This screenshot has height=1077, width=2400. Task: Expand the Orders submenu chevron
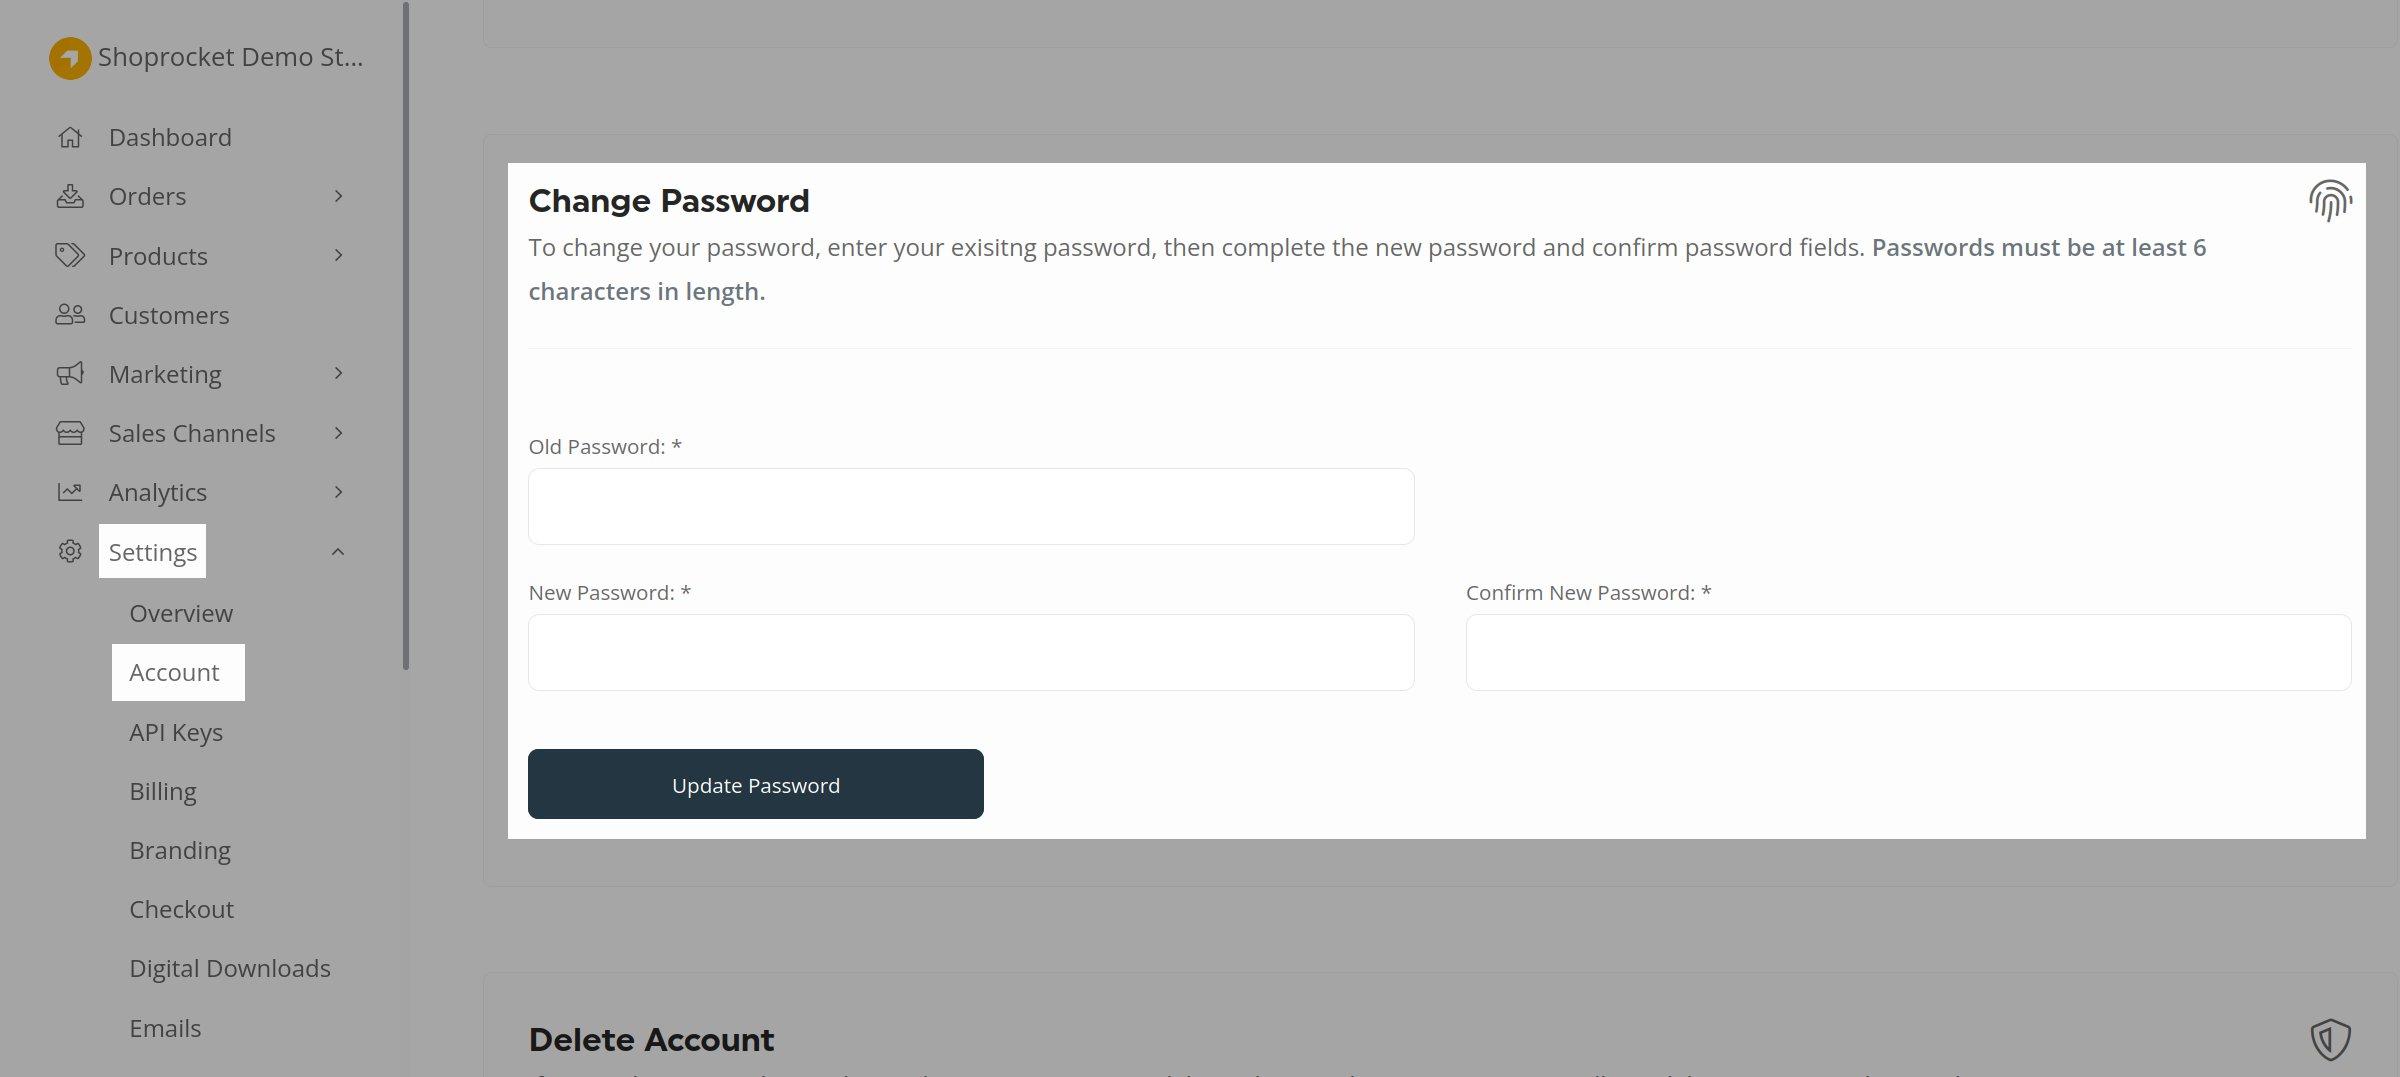(x=339, y=196)
